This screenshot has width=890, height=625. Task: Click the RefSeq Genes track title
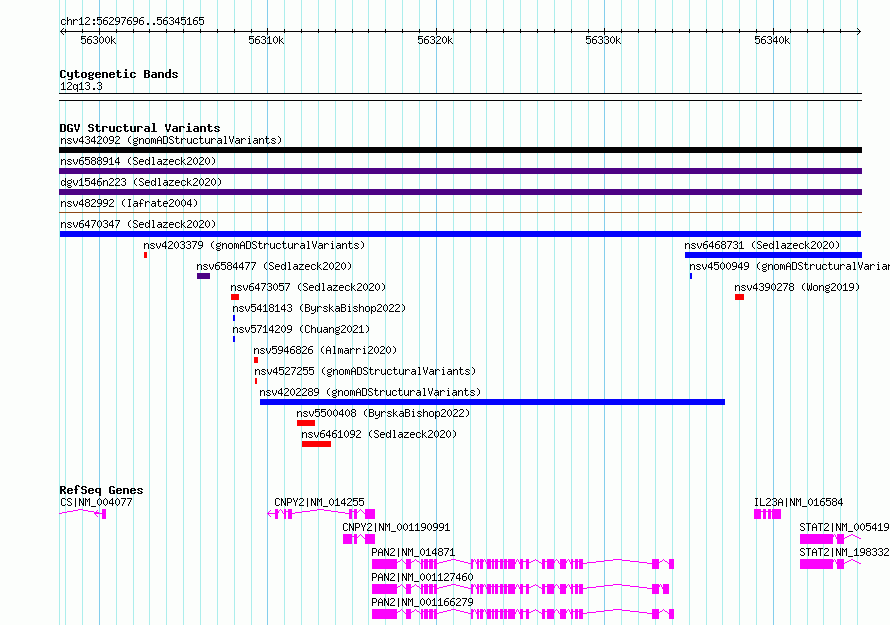pyautogui.click(x=101, y=490)
